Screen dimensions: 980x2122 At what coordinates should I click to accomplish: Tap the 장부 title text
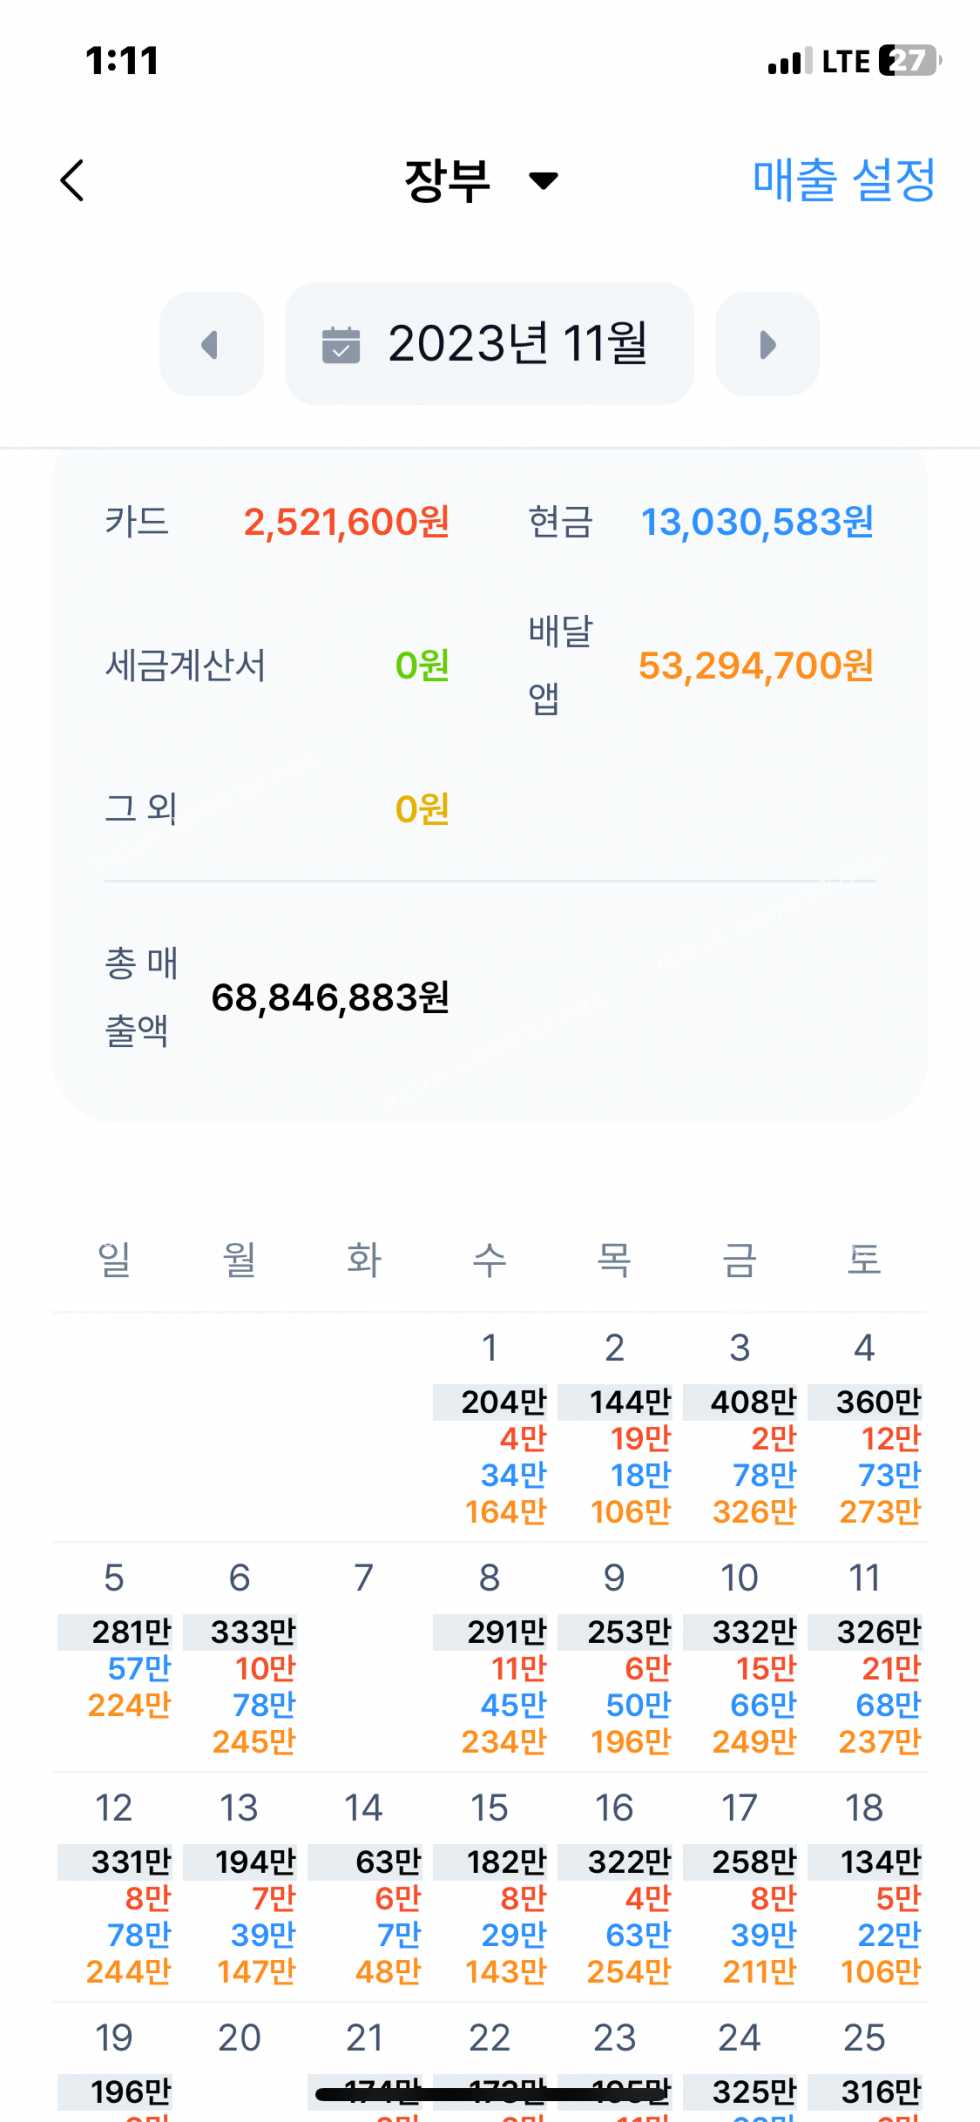[447, 181]
